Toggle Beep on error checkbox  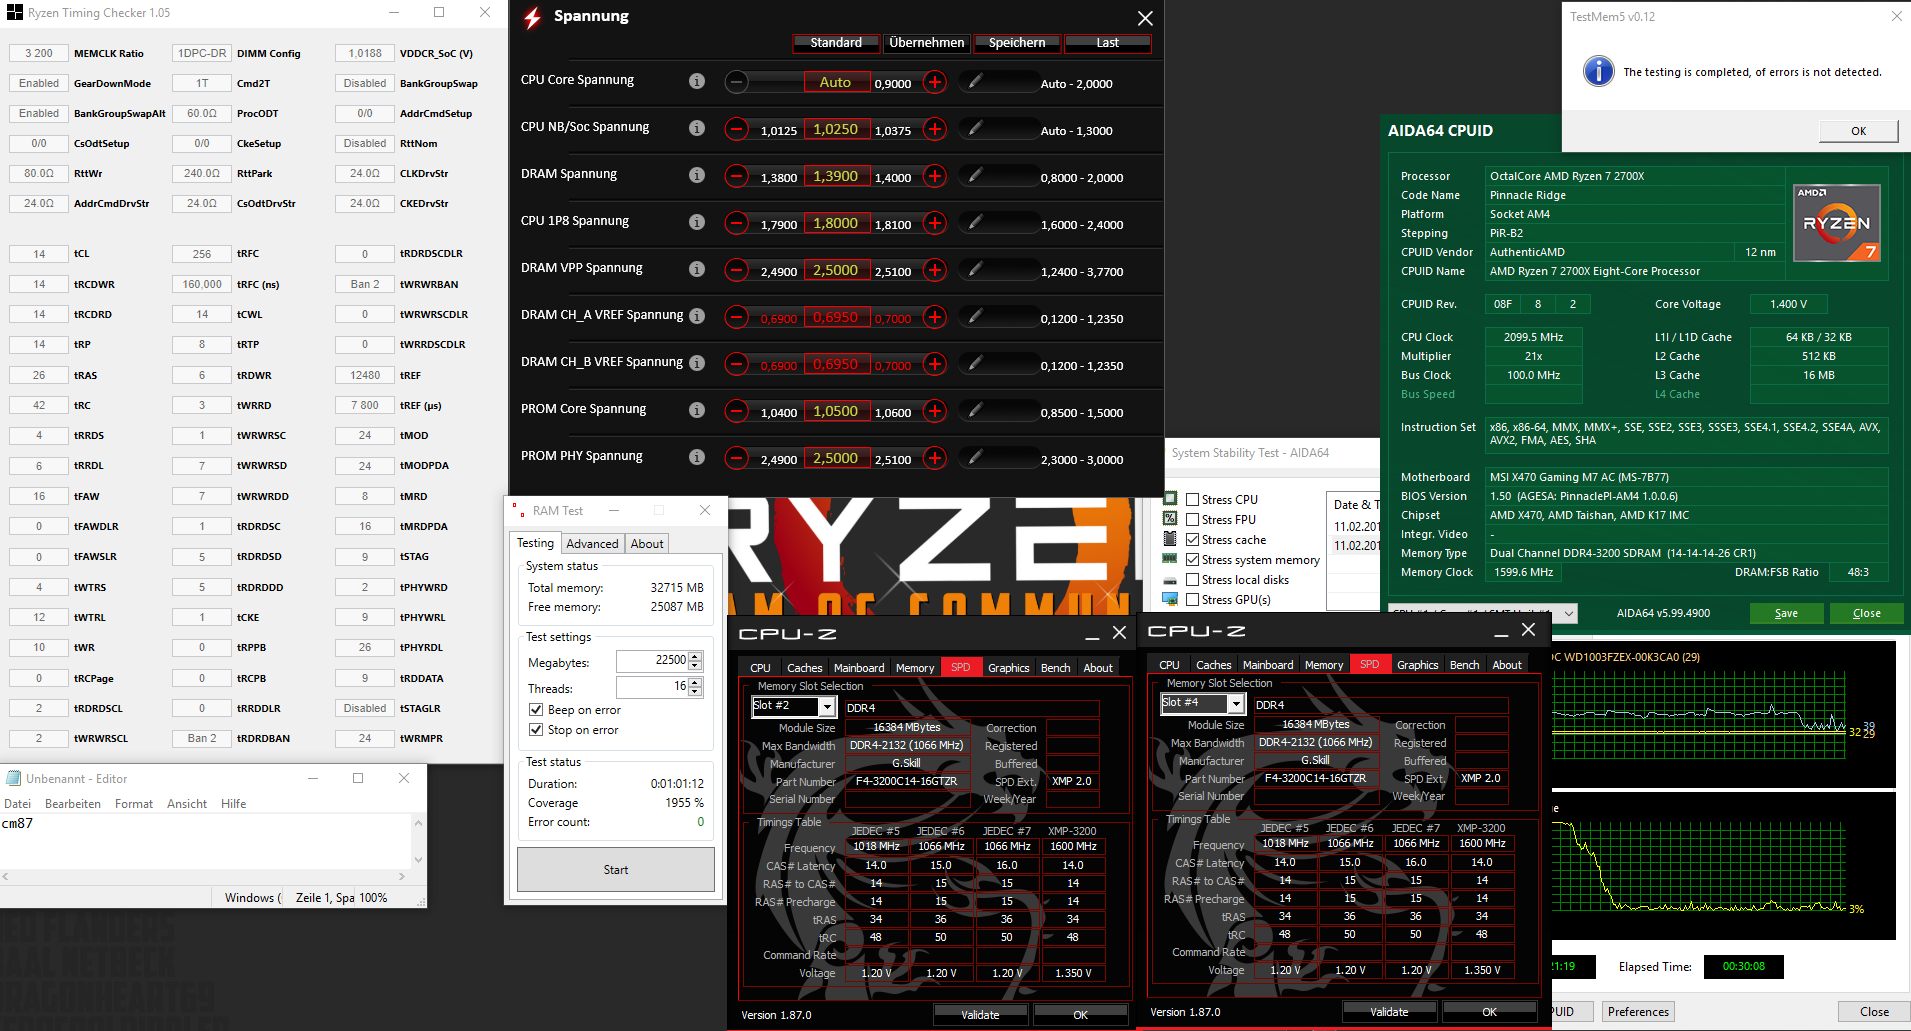pyautogui.click(x=536, y=710)
